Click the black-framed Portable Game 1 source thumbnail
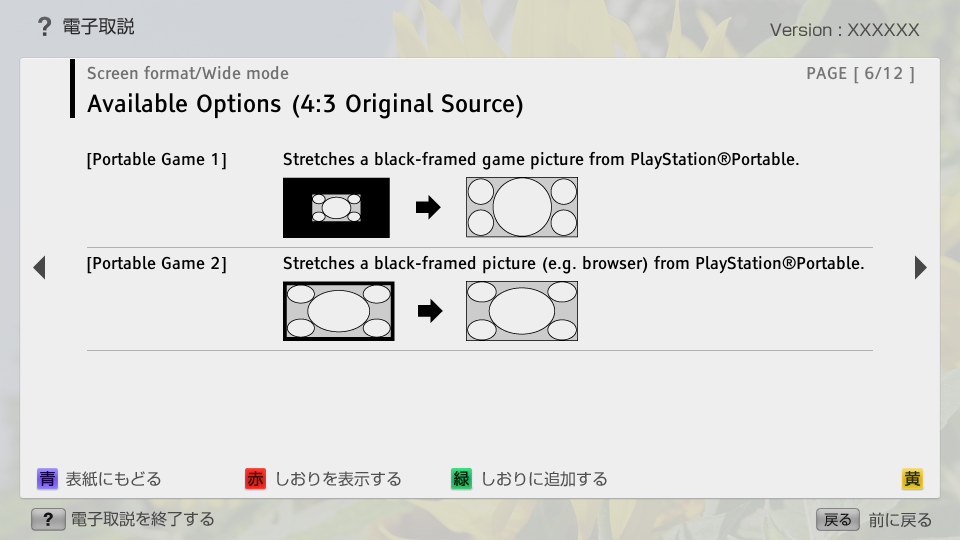 click(x=336, y=208)
